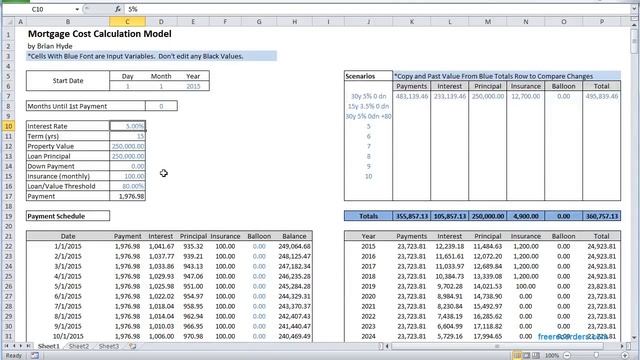Select the Sheet1 tab
The width and height of the screenshot is (640, 360).
click(x=49, y=346)
